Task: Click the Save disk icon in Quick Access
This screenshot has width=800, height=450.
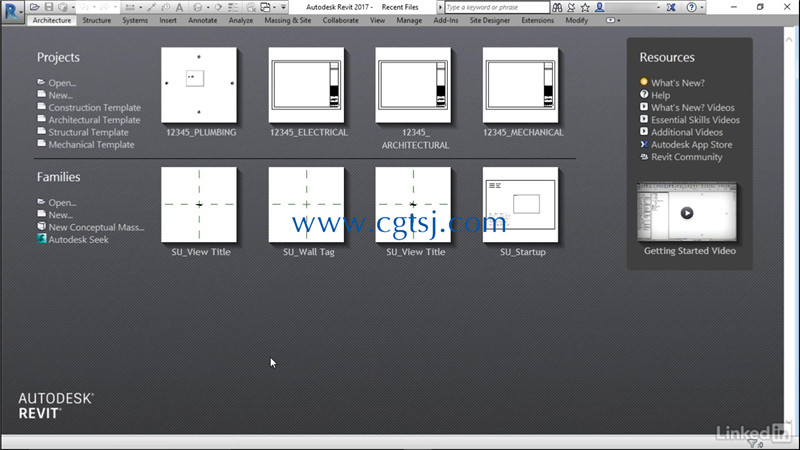Action: pos(49,7)
